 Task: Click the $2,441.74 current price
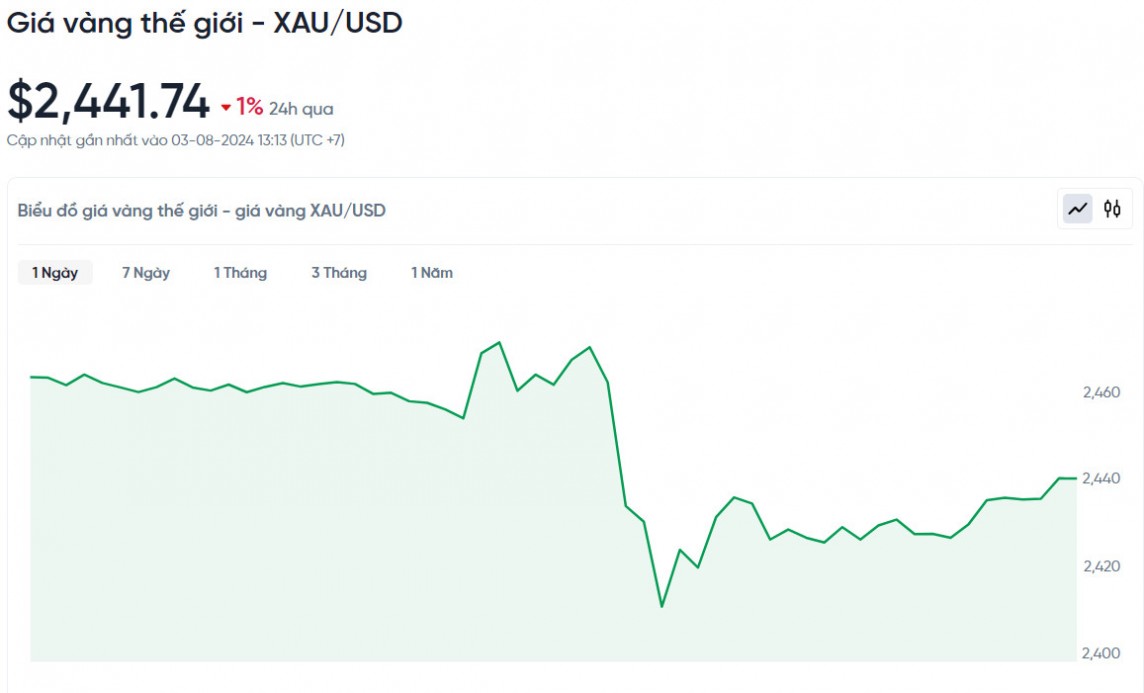point(108,102)
